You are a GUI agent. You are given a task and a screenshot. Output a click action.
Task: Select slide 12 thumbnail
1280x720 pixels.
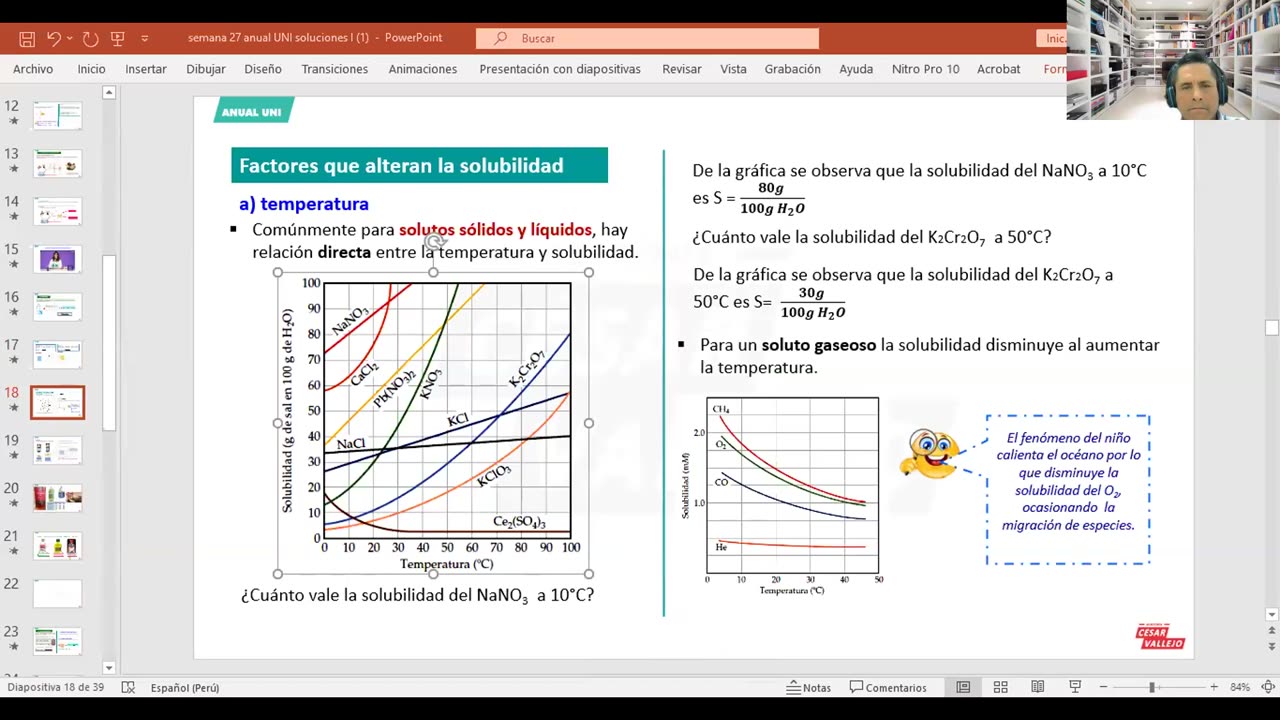coord(57,115)
